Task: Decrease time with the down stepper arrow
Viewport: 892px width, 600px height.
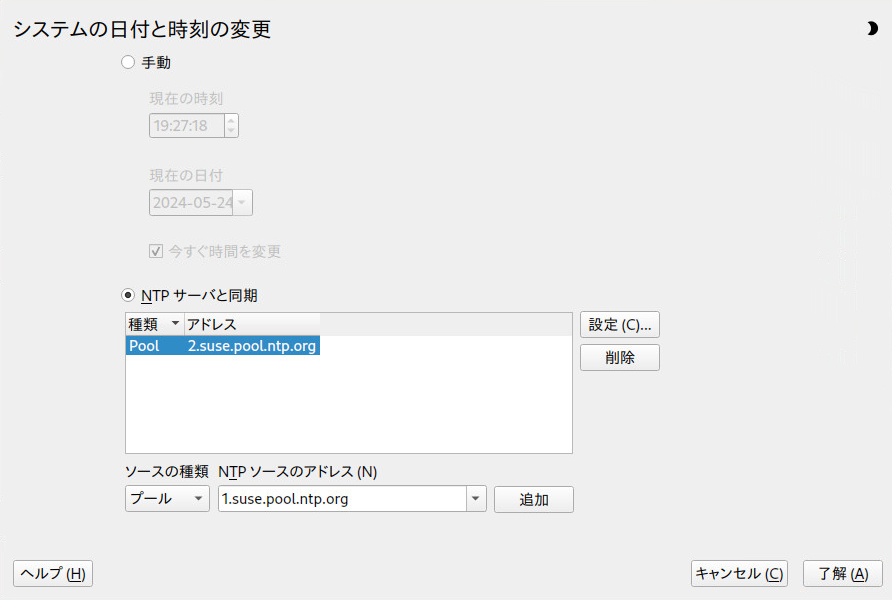Action: tap(231, 131)
